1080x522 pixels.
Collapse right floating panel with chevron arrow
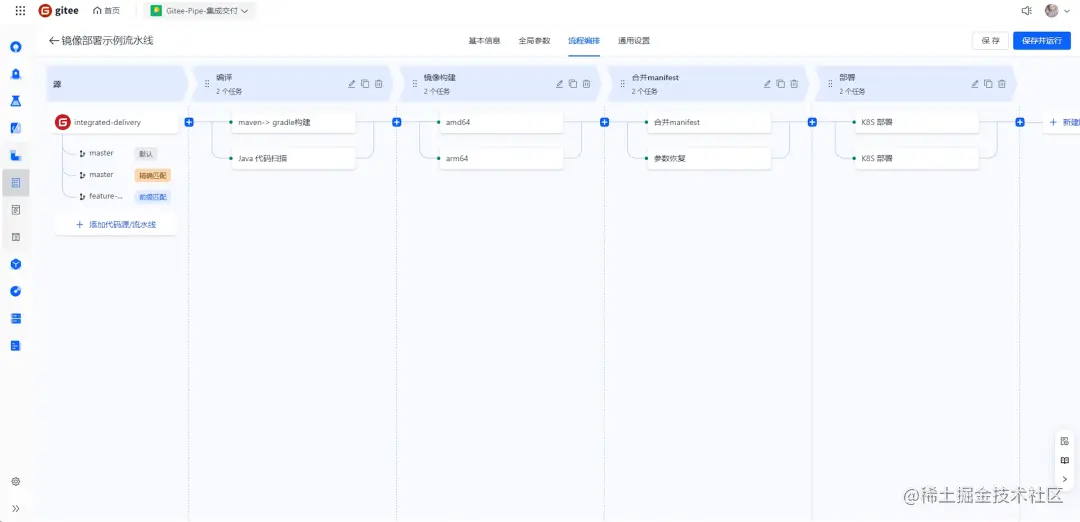(1065, 479)
